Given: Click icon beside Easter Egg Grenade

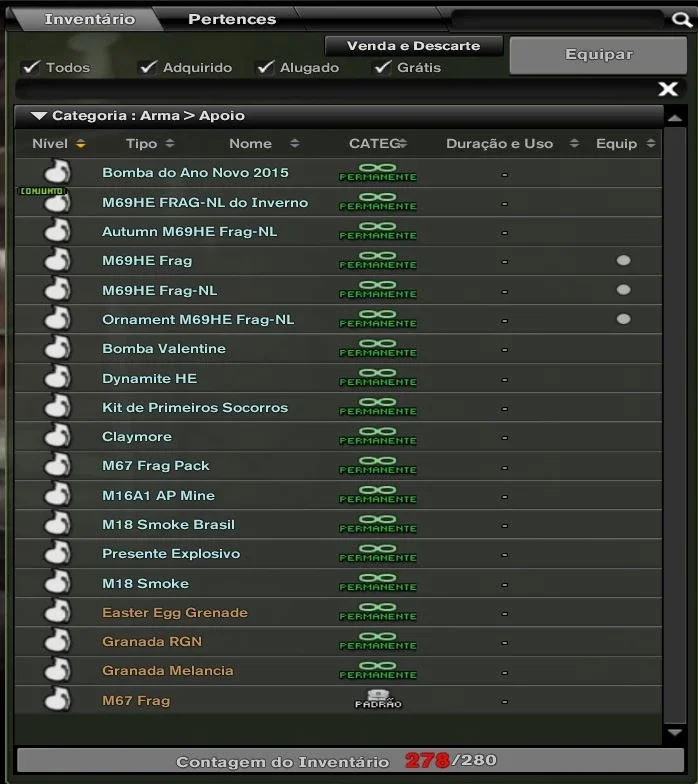Looking at the screenshot, I should pyautogui.click(x=58, y=612).
